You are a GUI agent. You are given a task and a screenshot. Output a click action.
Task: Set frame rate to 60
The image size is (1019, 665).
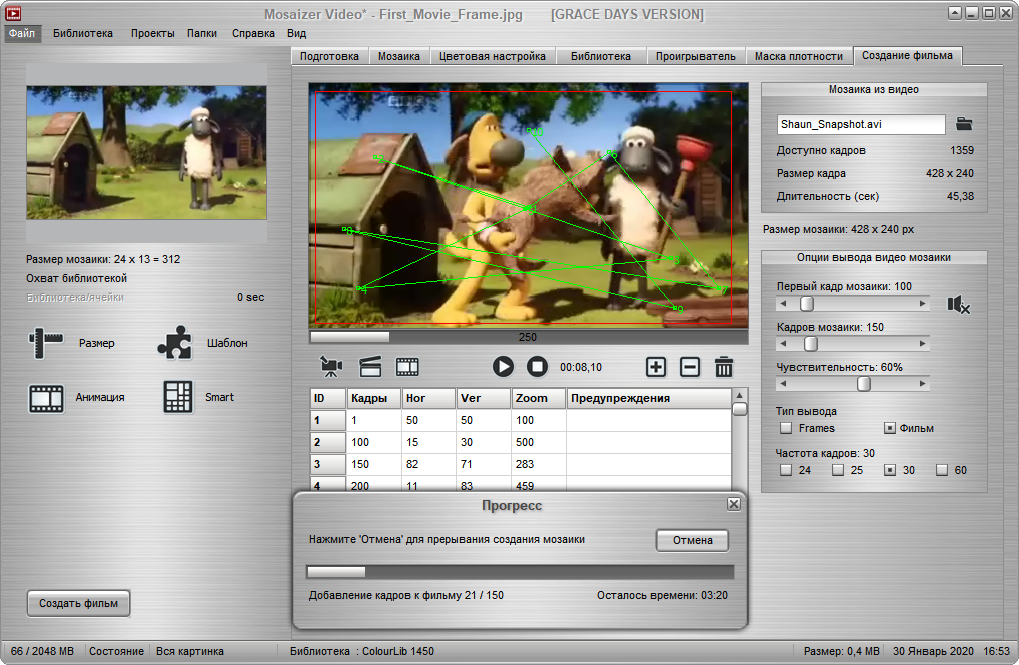pos(942,470)
